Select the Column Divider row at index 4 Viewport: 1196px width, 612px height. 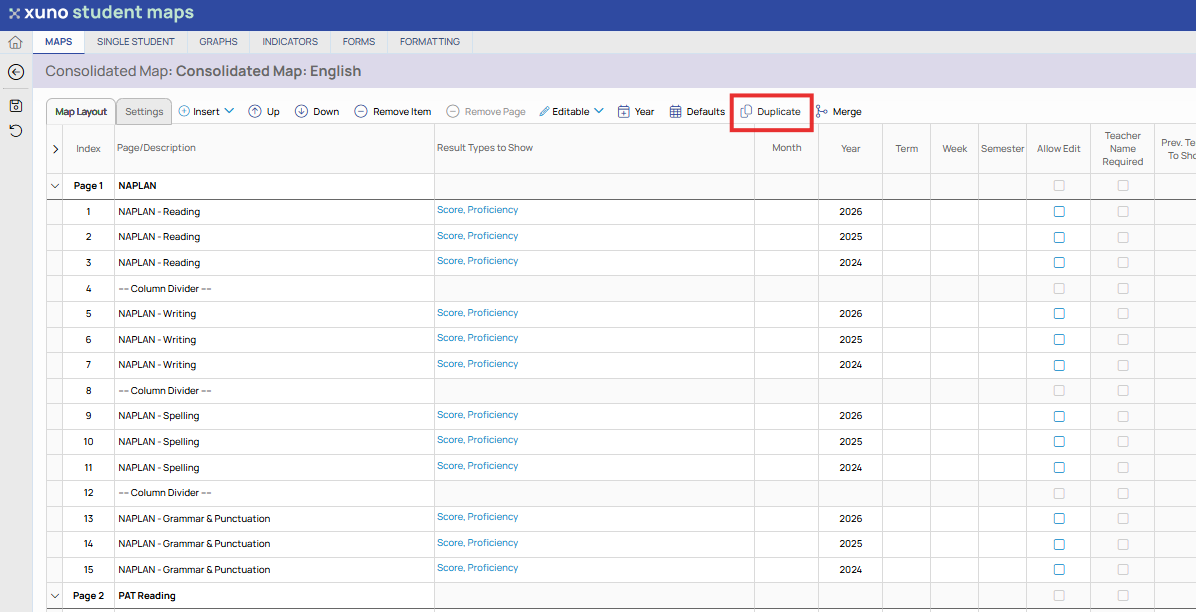click(x=165, y=288)
